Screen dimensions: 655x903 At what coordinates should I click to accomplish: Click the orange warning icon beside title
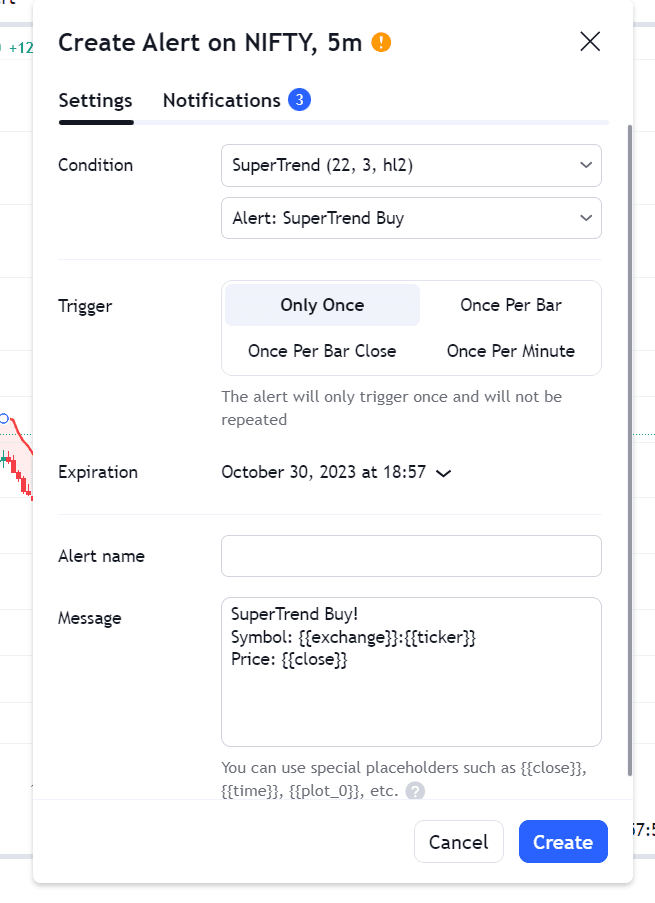pyautogui.click(x=381, y=42)
